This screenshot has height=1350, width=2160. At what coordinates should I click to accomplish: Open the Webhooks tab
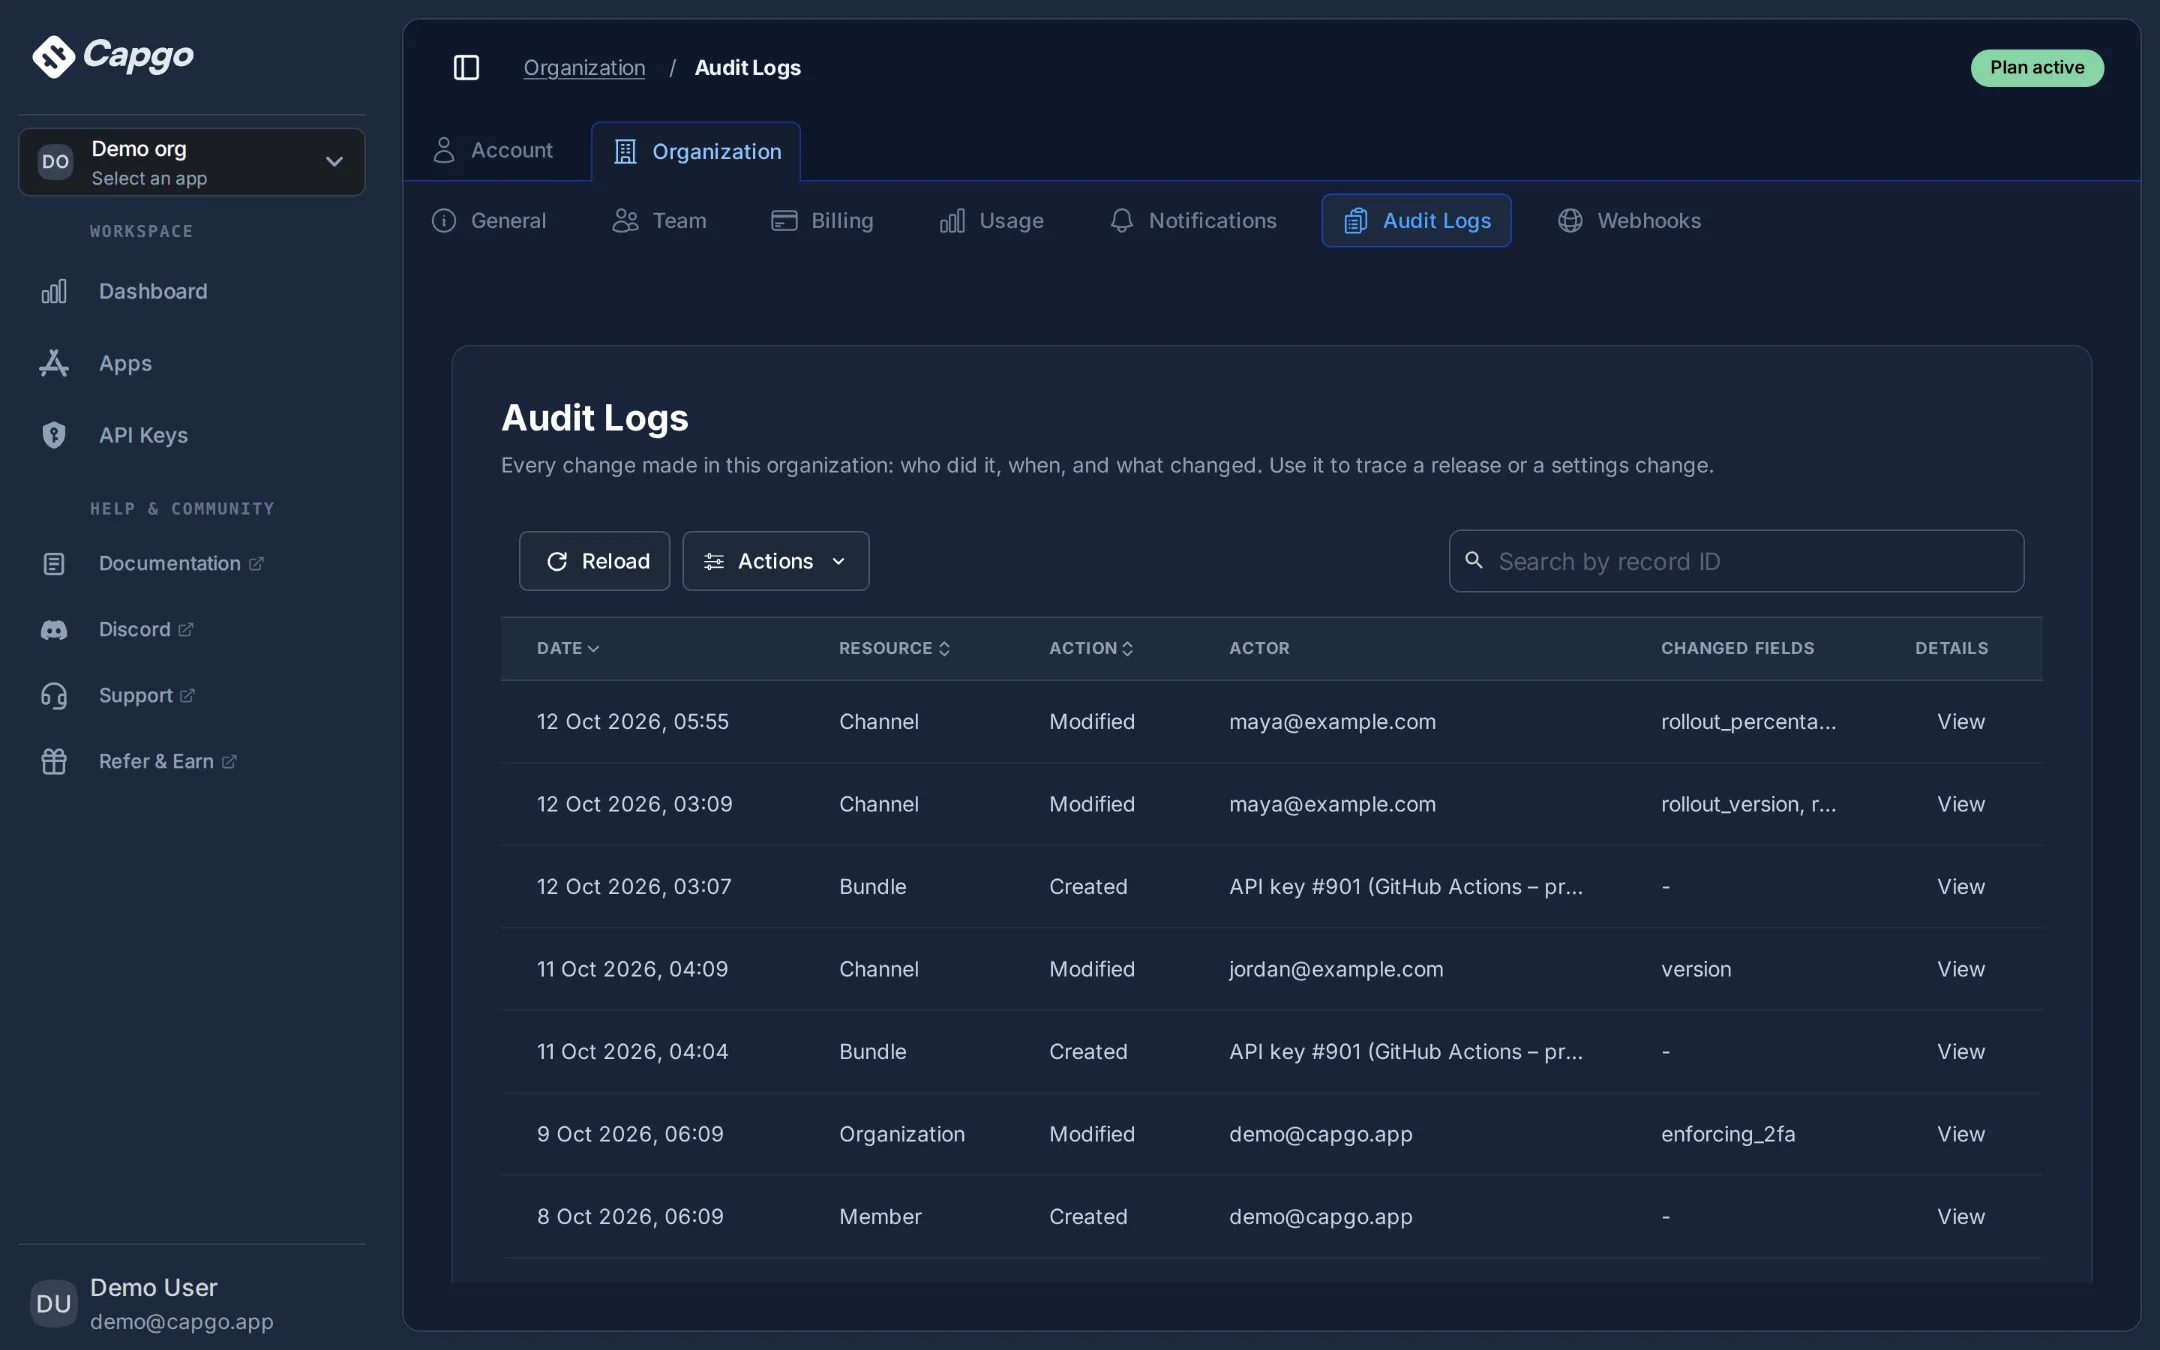click(x=1629, y=220)
